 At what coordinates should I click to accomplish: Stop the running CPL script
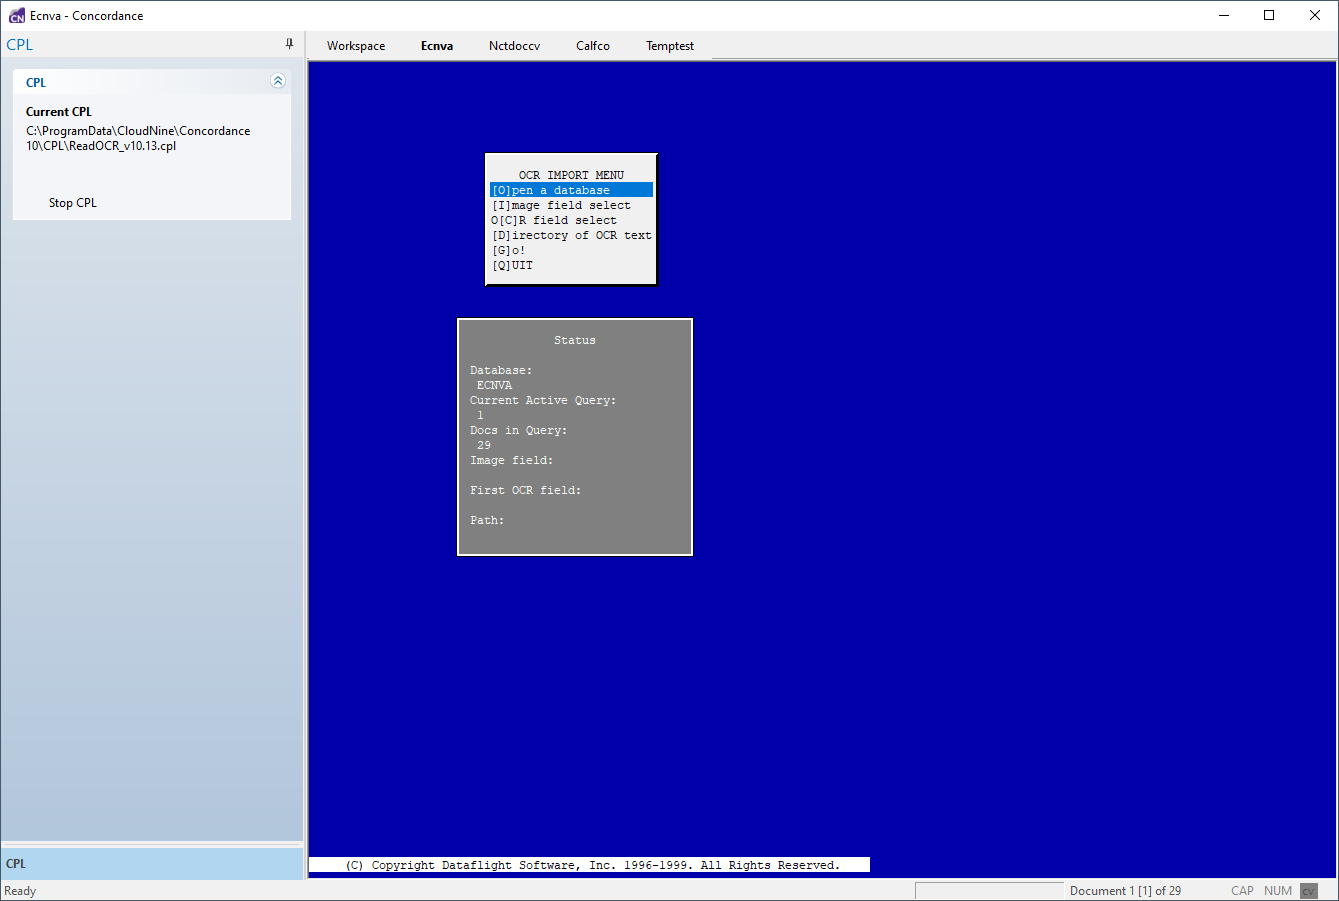coord(73,203)
